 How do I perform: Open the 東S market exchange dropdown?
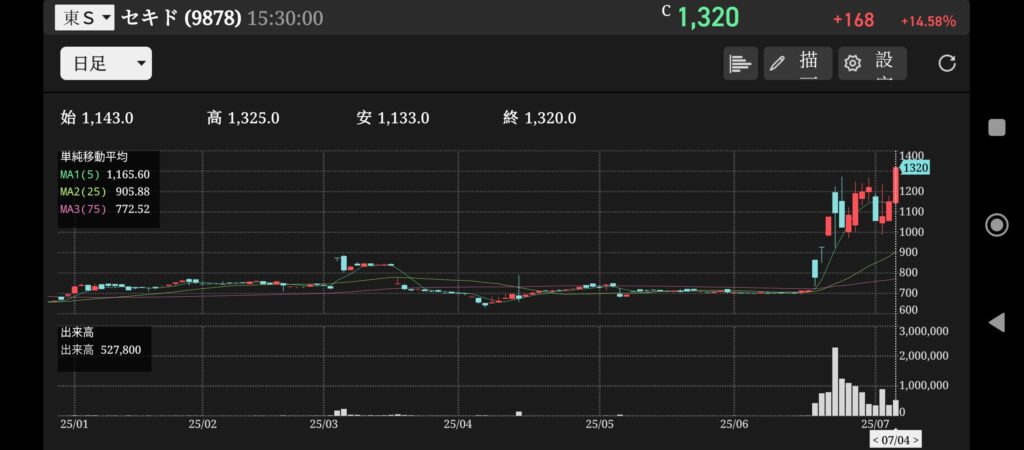coord(84,18)
